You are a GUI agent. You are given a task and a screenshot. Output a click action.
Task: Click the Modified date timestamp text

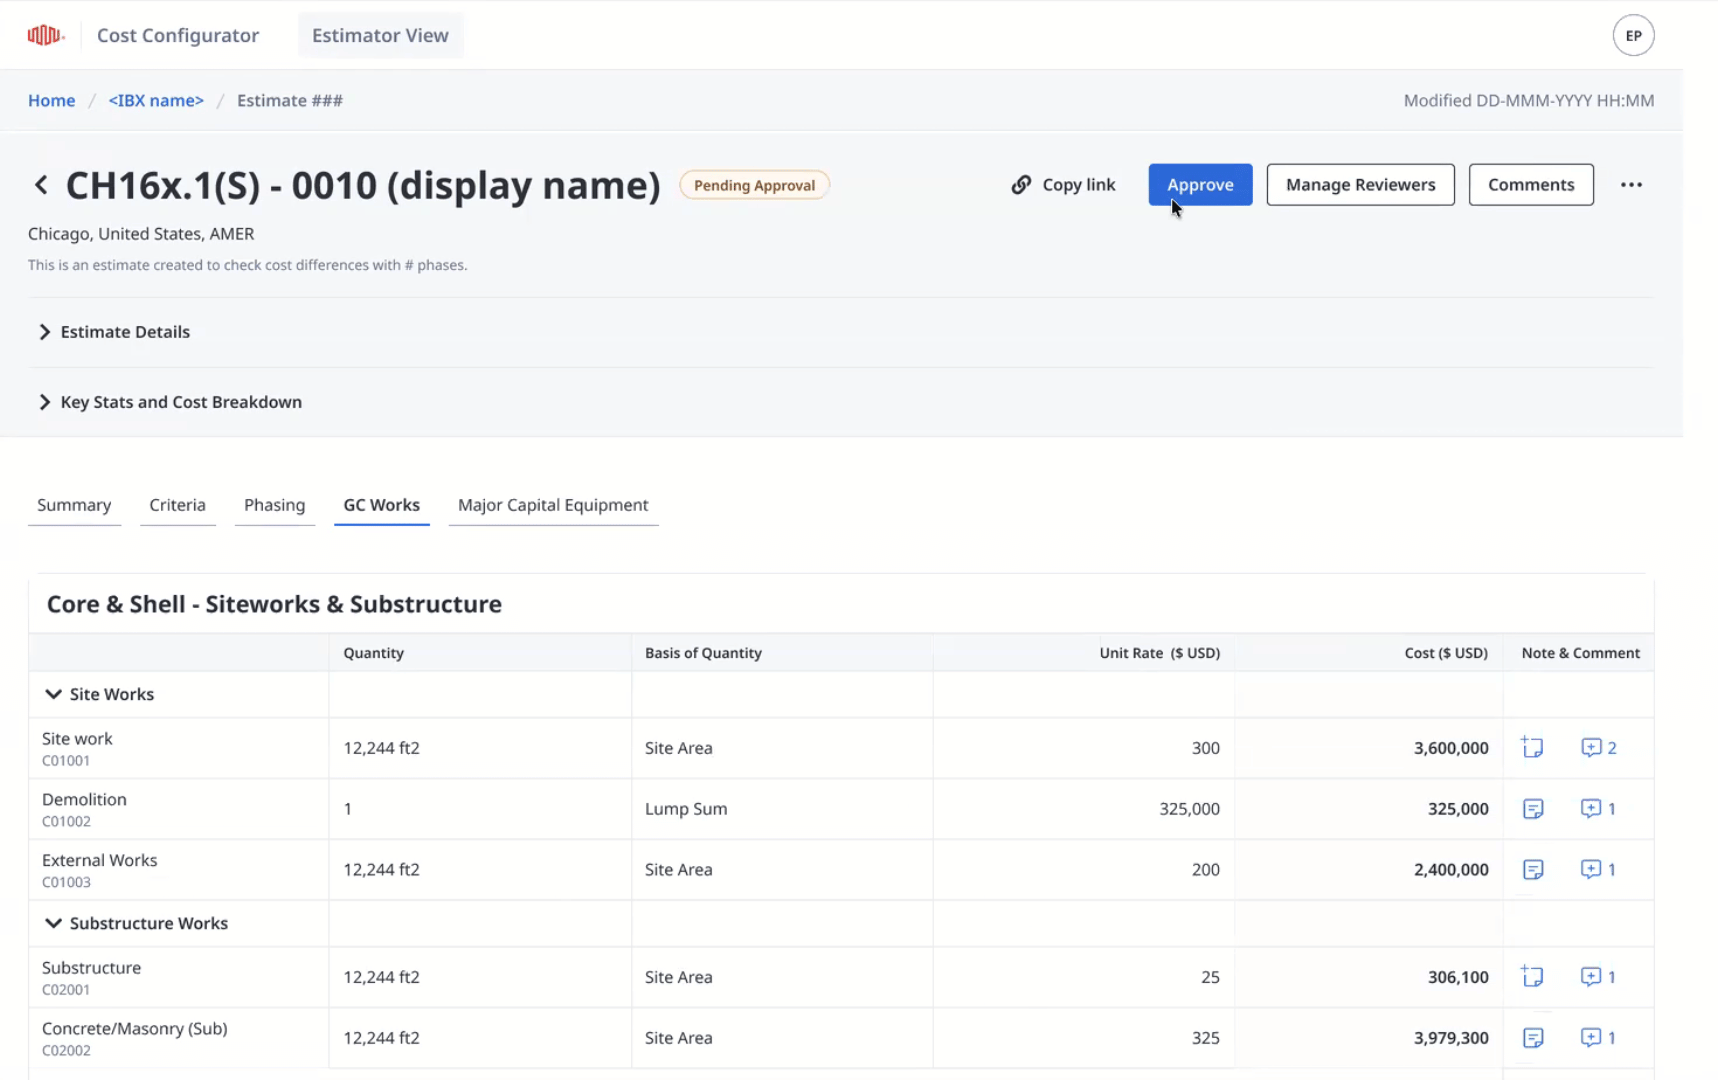1528,100
